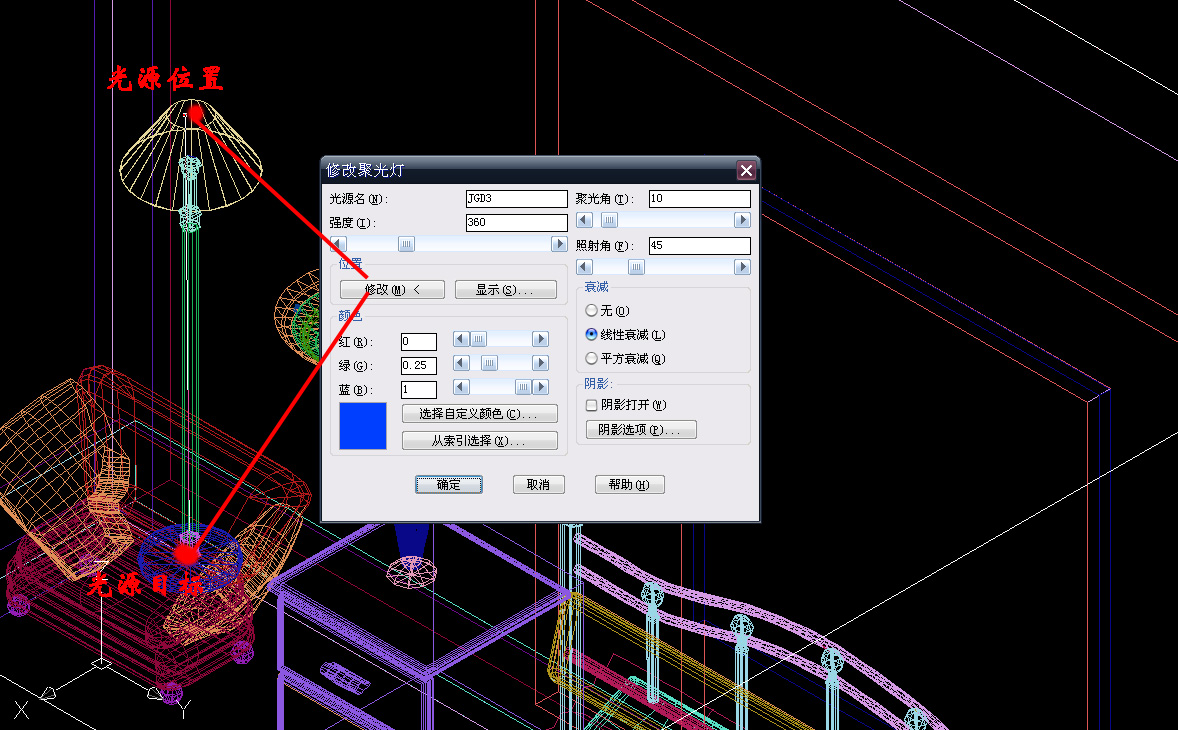The image size is (1178, 730).
Task: Increase green with right arrow
Action: tap(540, 363)
